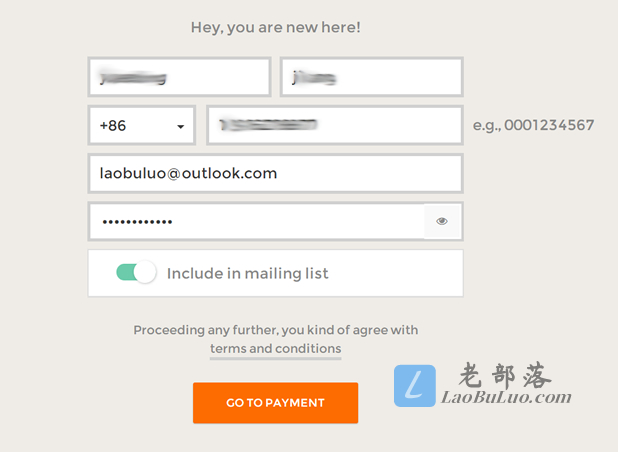Open the terms and conditions link
The image size is (618, 452).
point(275,348)
